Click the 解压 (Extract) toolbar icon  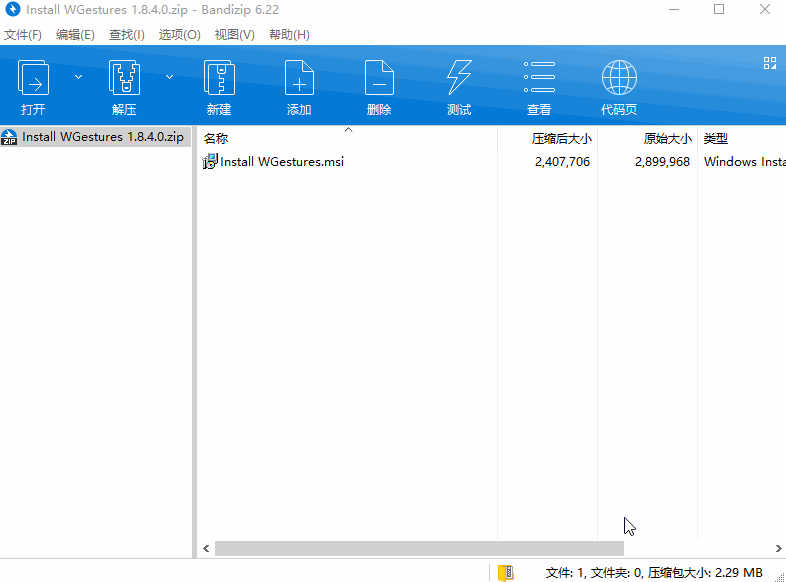[x=124, y=77]
